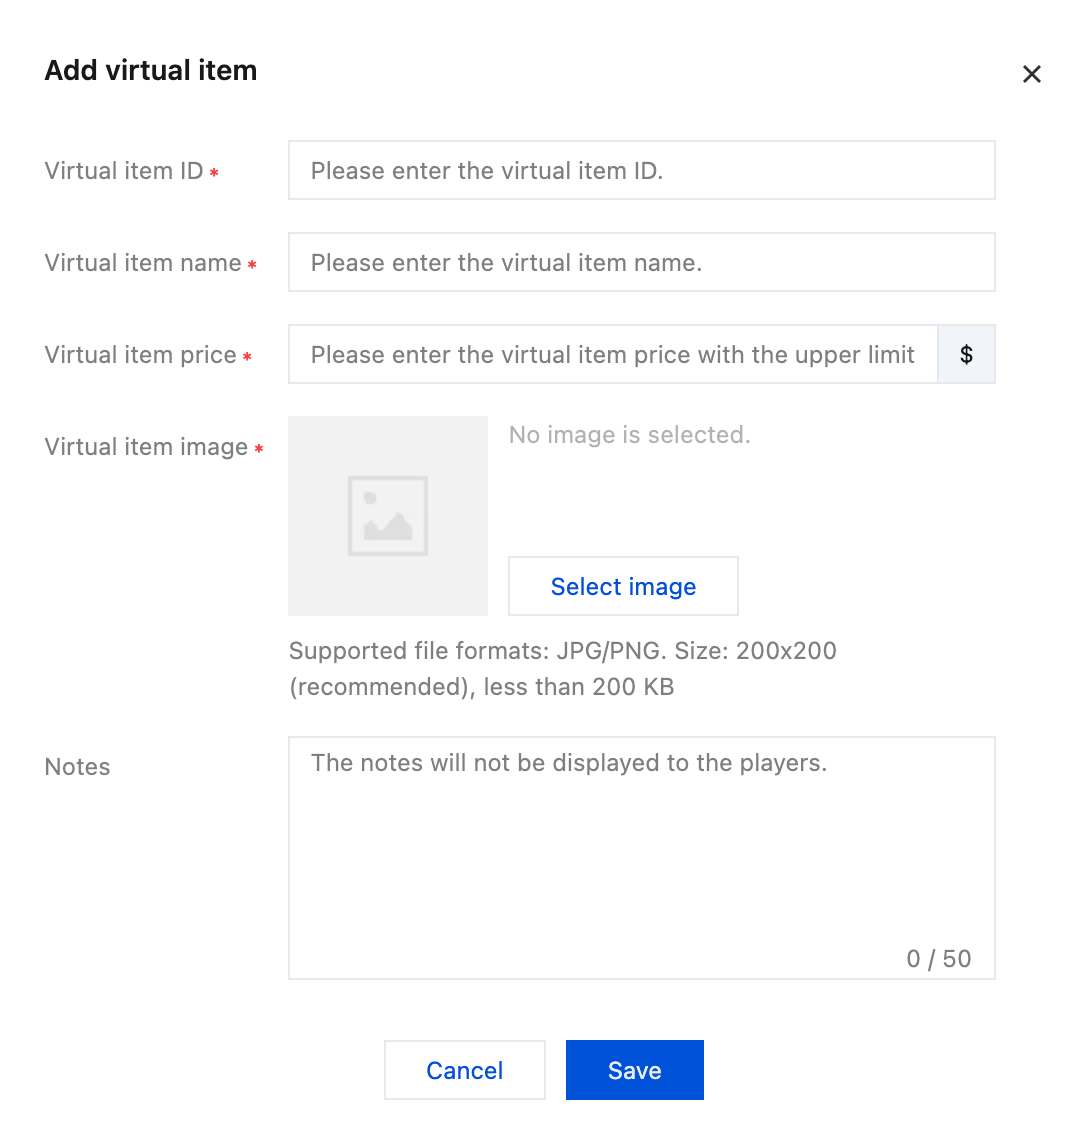This screenshot has width=1088, height=1146.
Task: Close the Add virtual item dialog
Action: pyautogui.click(x=1032, y=74)
